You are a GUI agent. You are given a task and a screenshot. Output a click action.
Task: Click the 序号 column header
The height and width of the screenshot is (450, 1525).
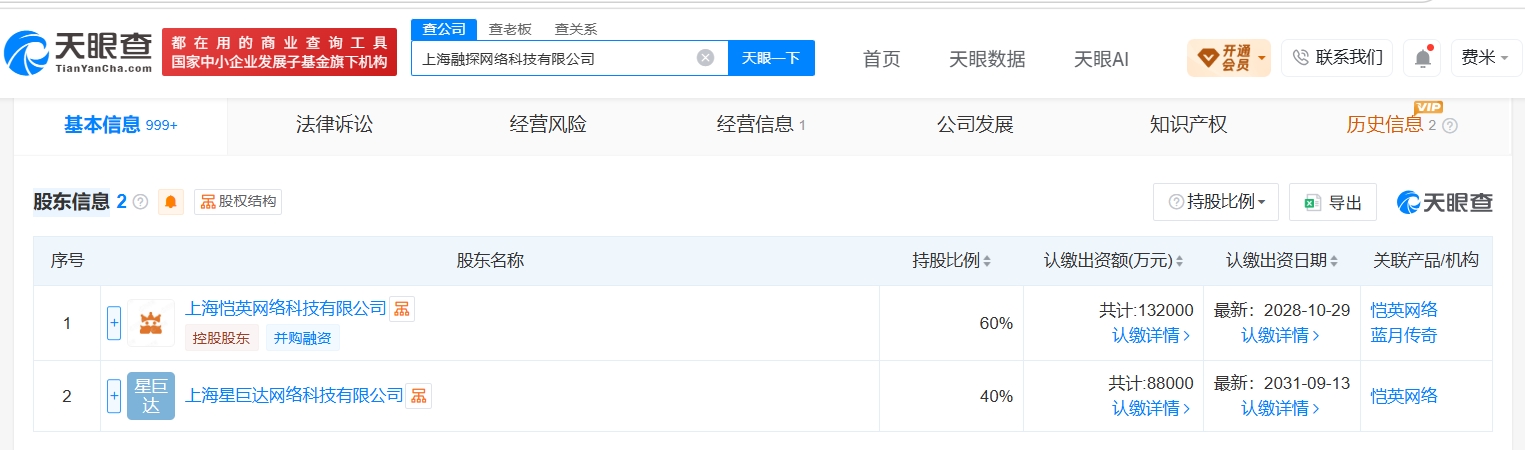(67, 261)
